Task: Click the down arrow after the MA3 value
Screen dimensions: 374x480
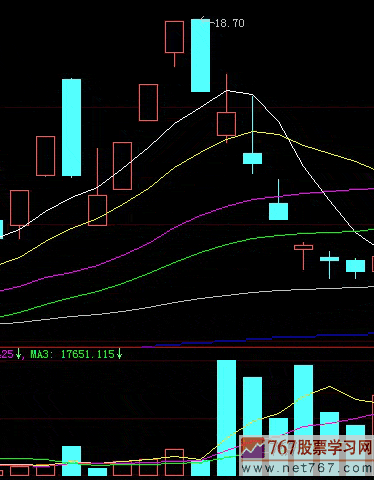Action: click(x=119, y=354)
